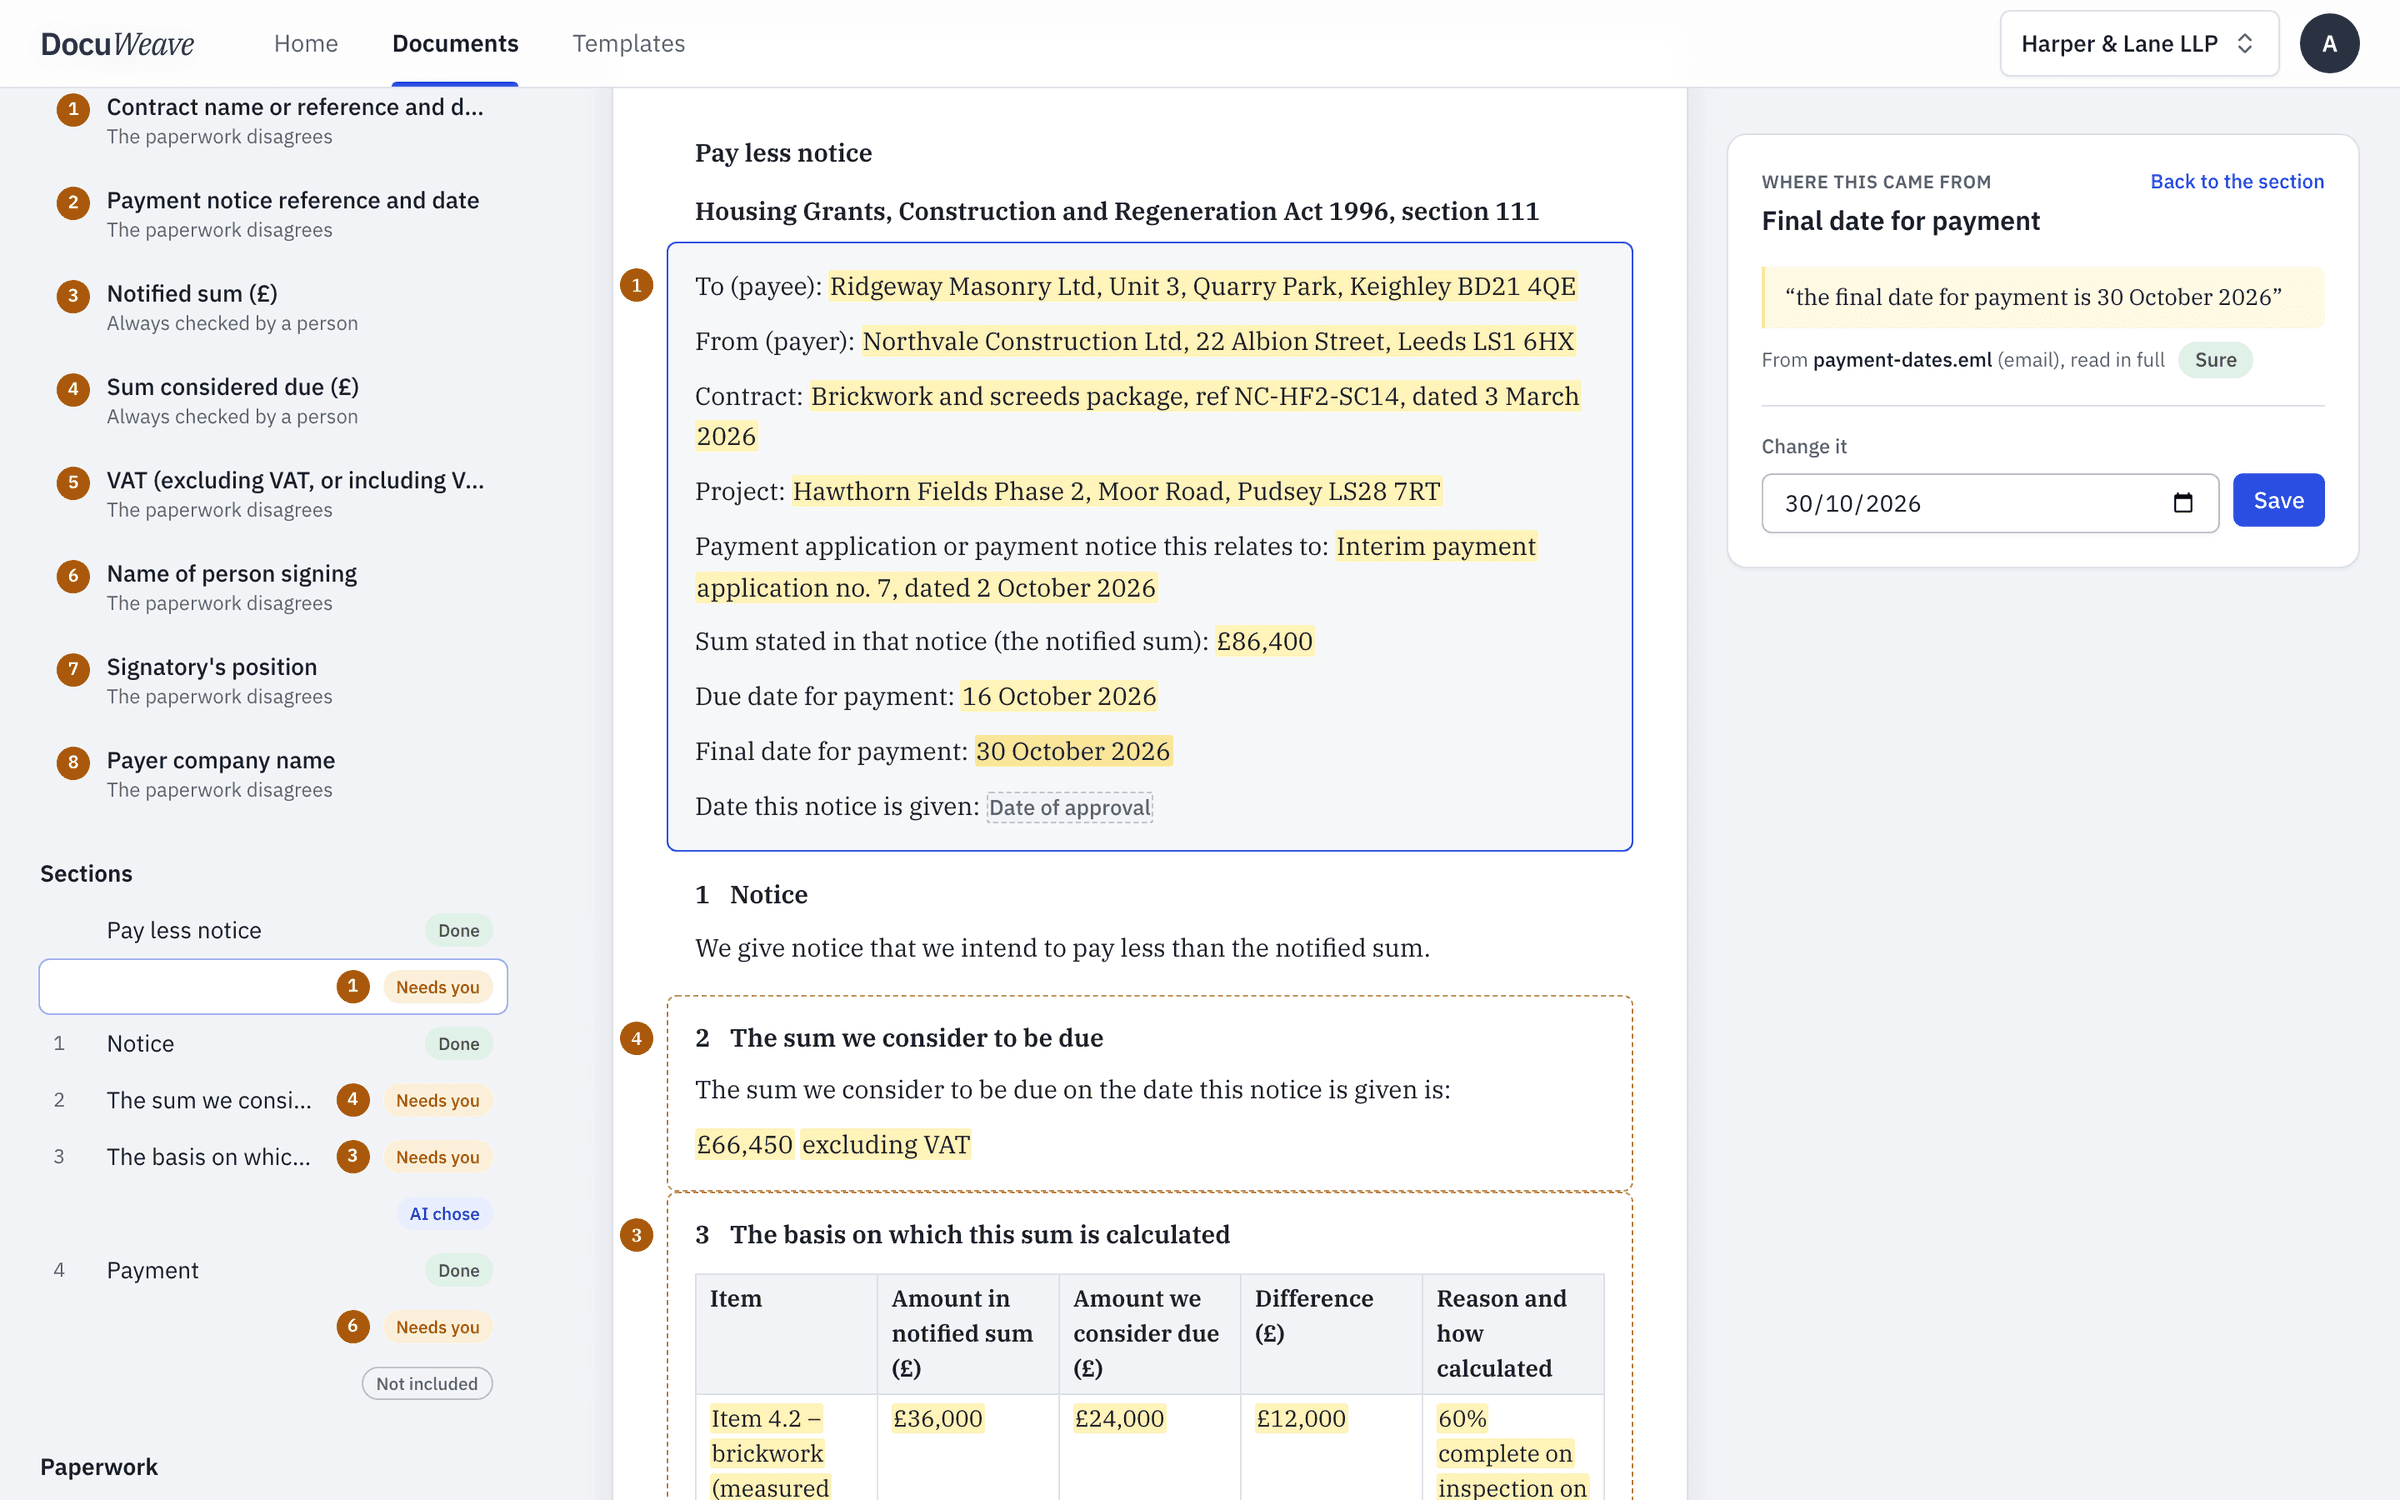Click the £12,000 difference cell

click(x=1300, y=1418)
